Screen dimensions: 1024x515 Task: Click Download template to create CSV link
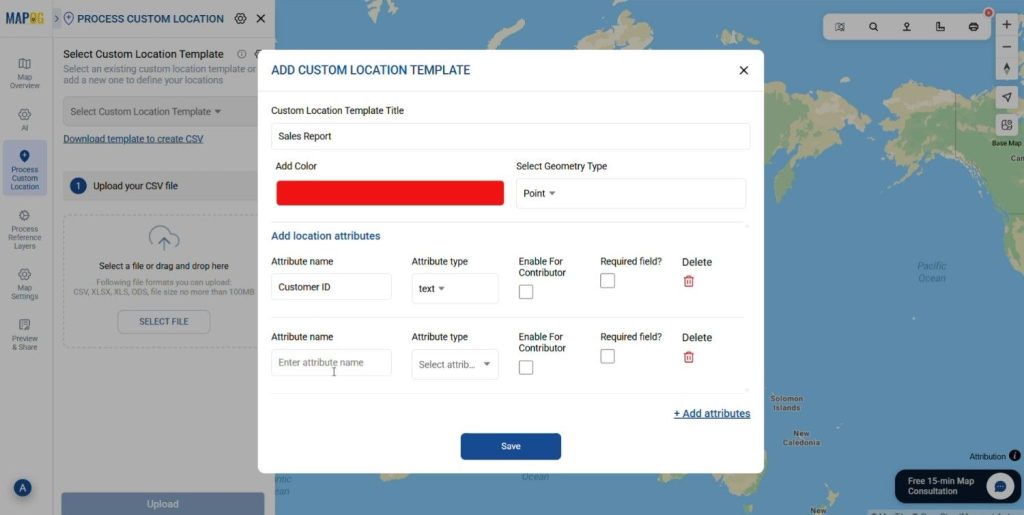tap(133, 139)
